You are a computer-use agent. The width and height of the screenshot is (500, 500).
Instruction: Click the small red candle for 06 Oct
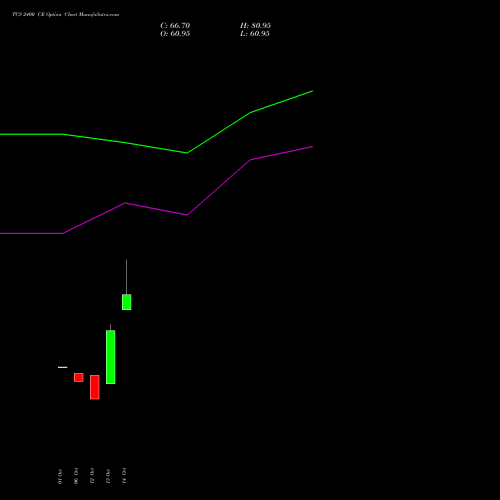[x=79, y=377]
